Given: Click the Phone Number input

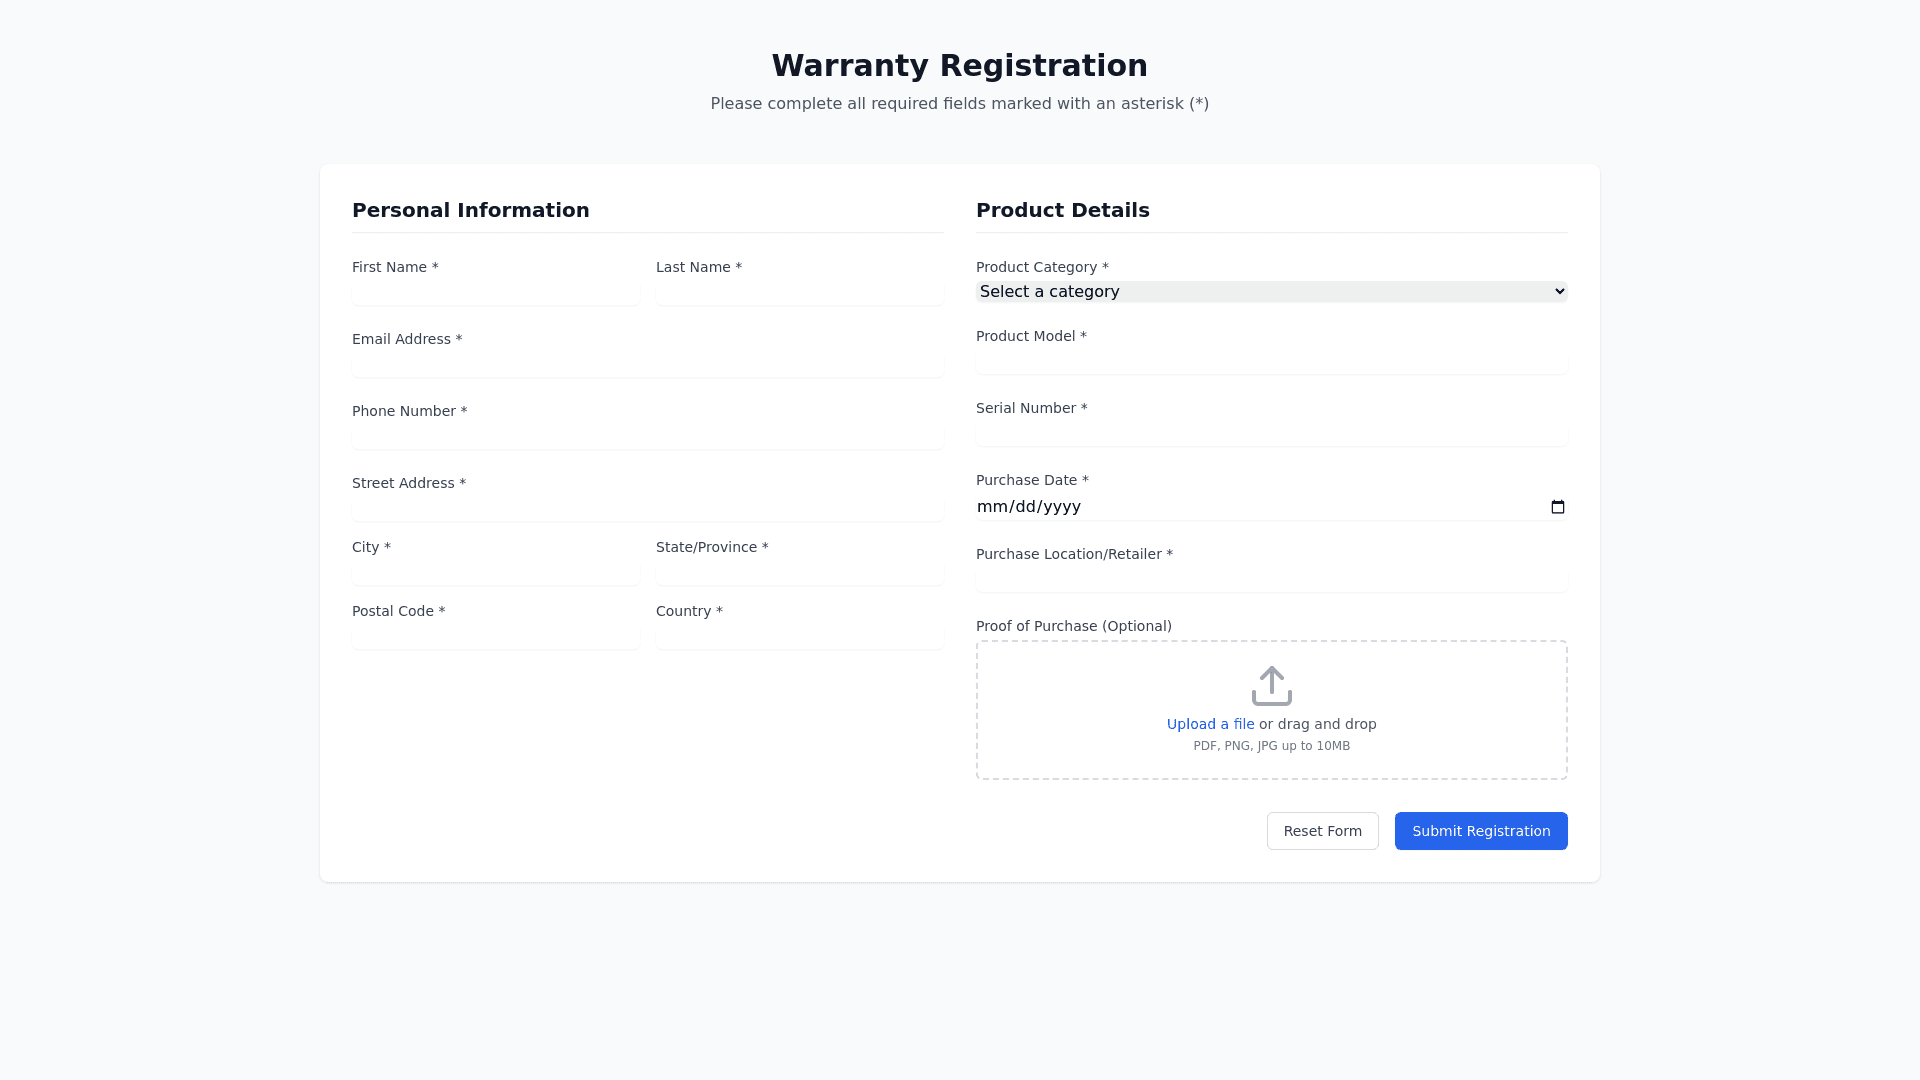Looking at the screenshot, I should pyautogui.click(x=647, y=437).
